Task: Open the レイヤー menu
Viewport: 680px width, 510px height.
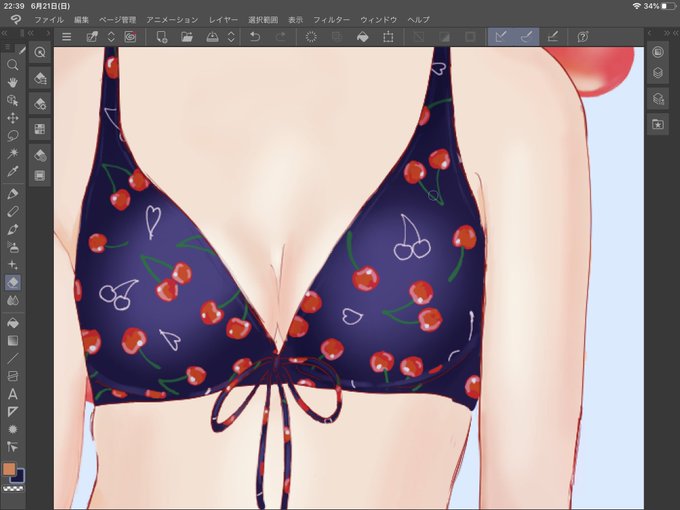Action: tap(223, 20)
